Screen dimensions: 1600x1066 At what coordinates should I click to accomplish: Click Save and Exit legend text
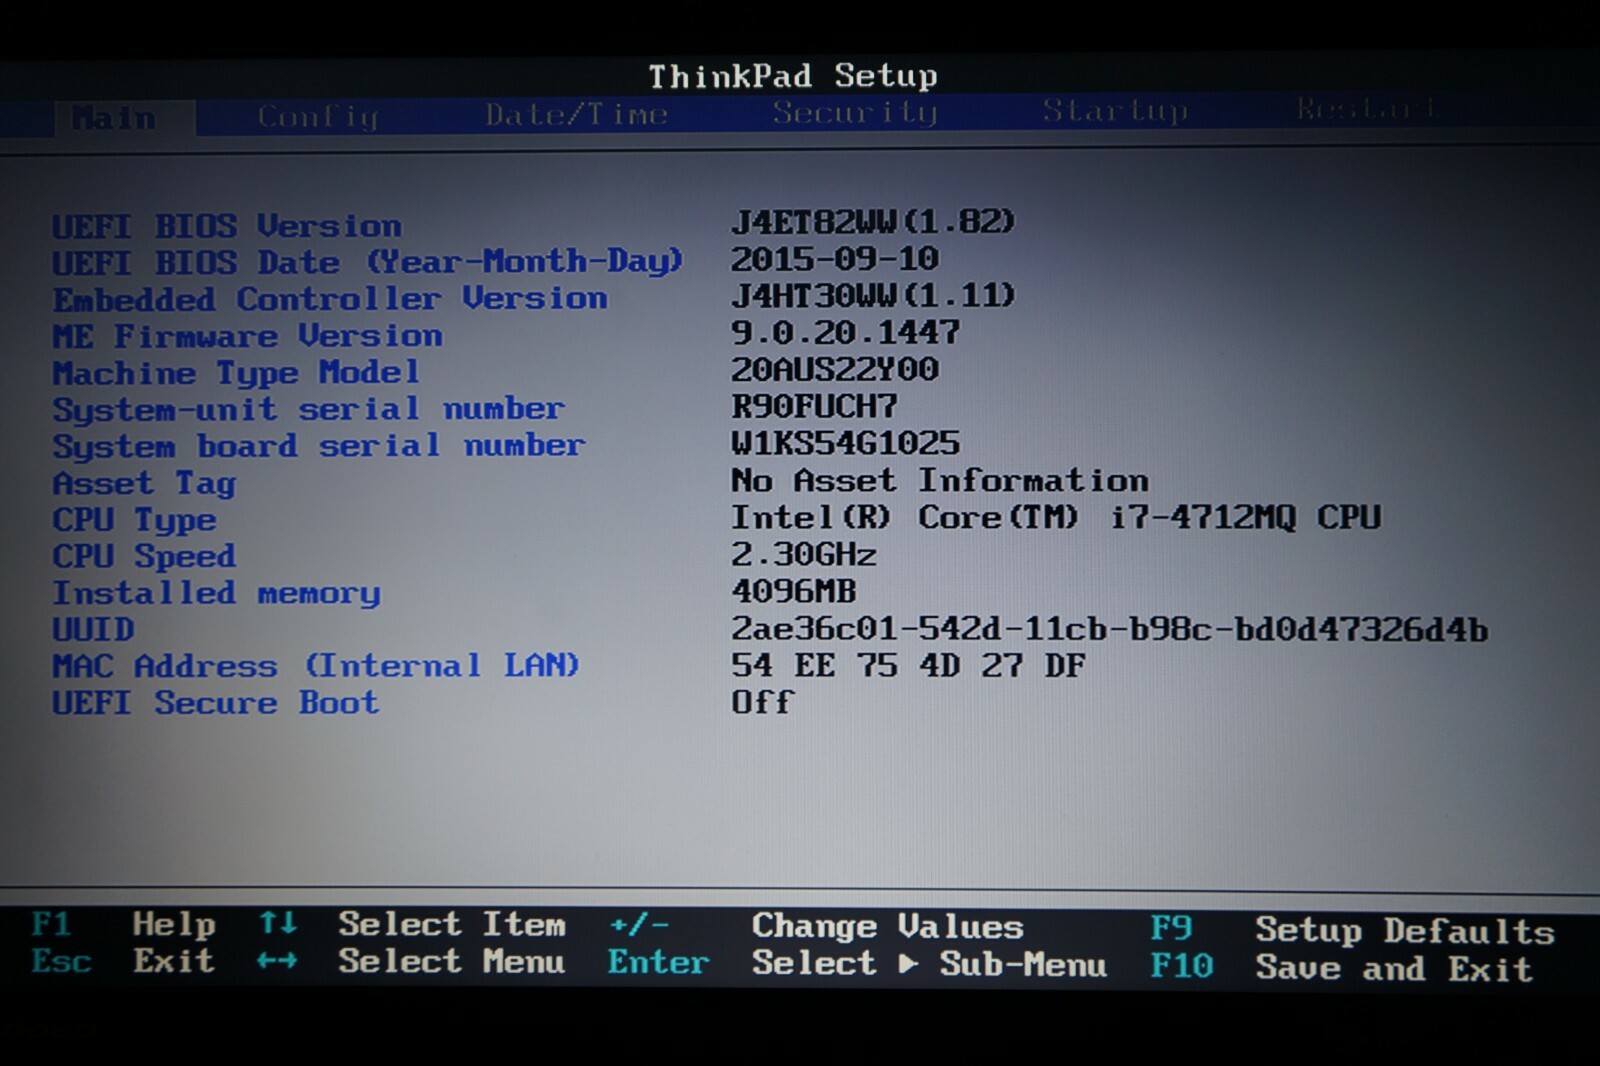[1394, 969]
